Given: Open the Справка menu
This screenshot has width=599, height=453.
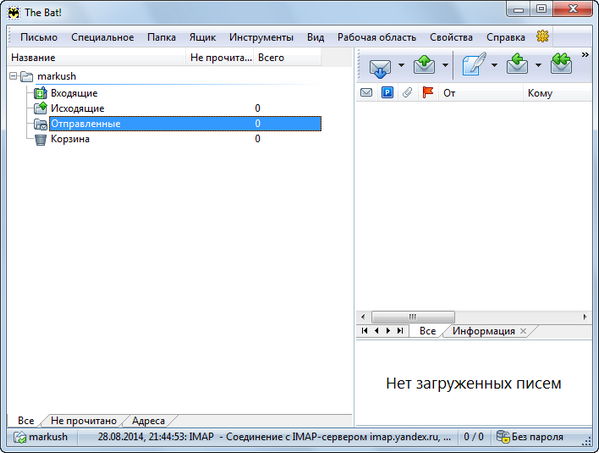Looking at the screenshot, I should (505, 37).
